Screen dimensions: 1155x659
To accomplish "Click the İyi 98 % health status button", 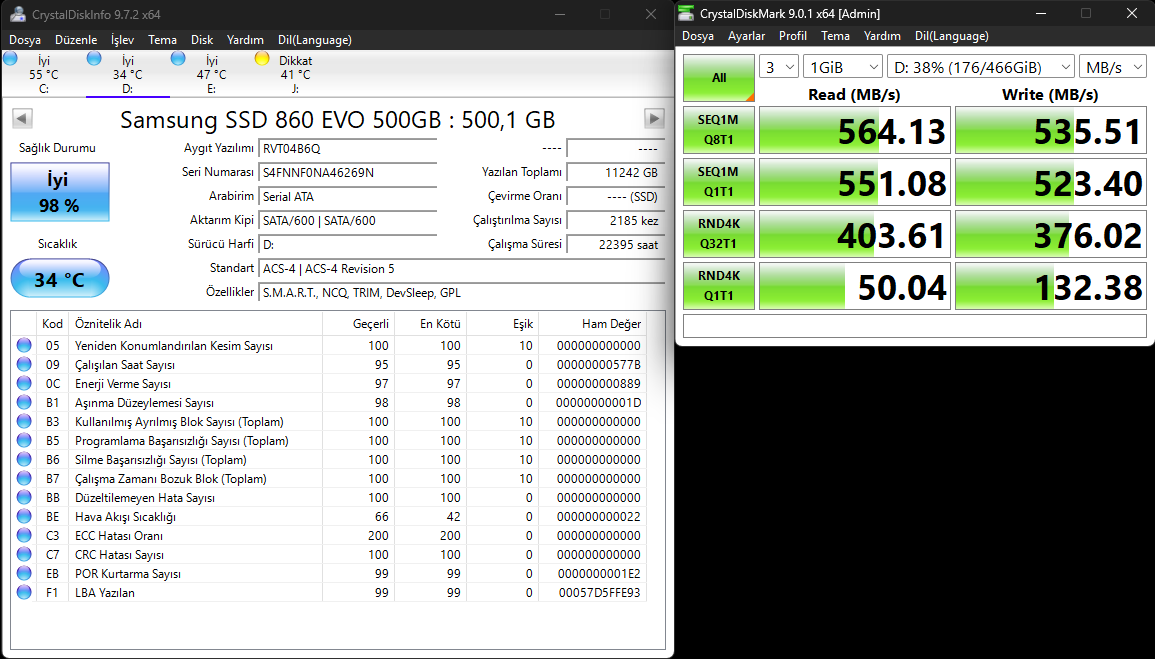I will pyautogui.click(x=60, y=191).
